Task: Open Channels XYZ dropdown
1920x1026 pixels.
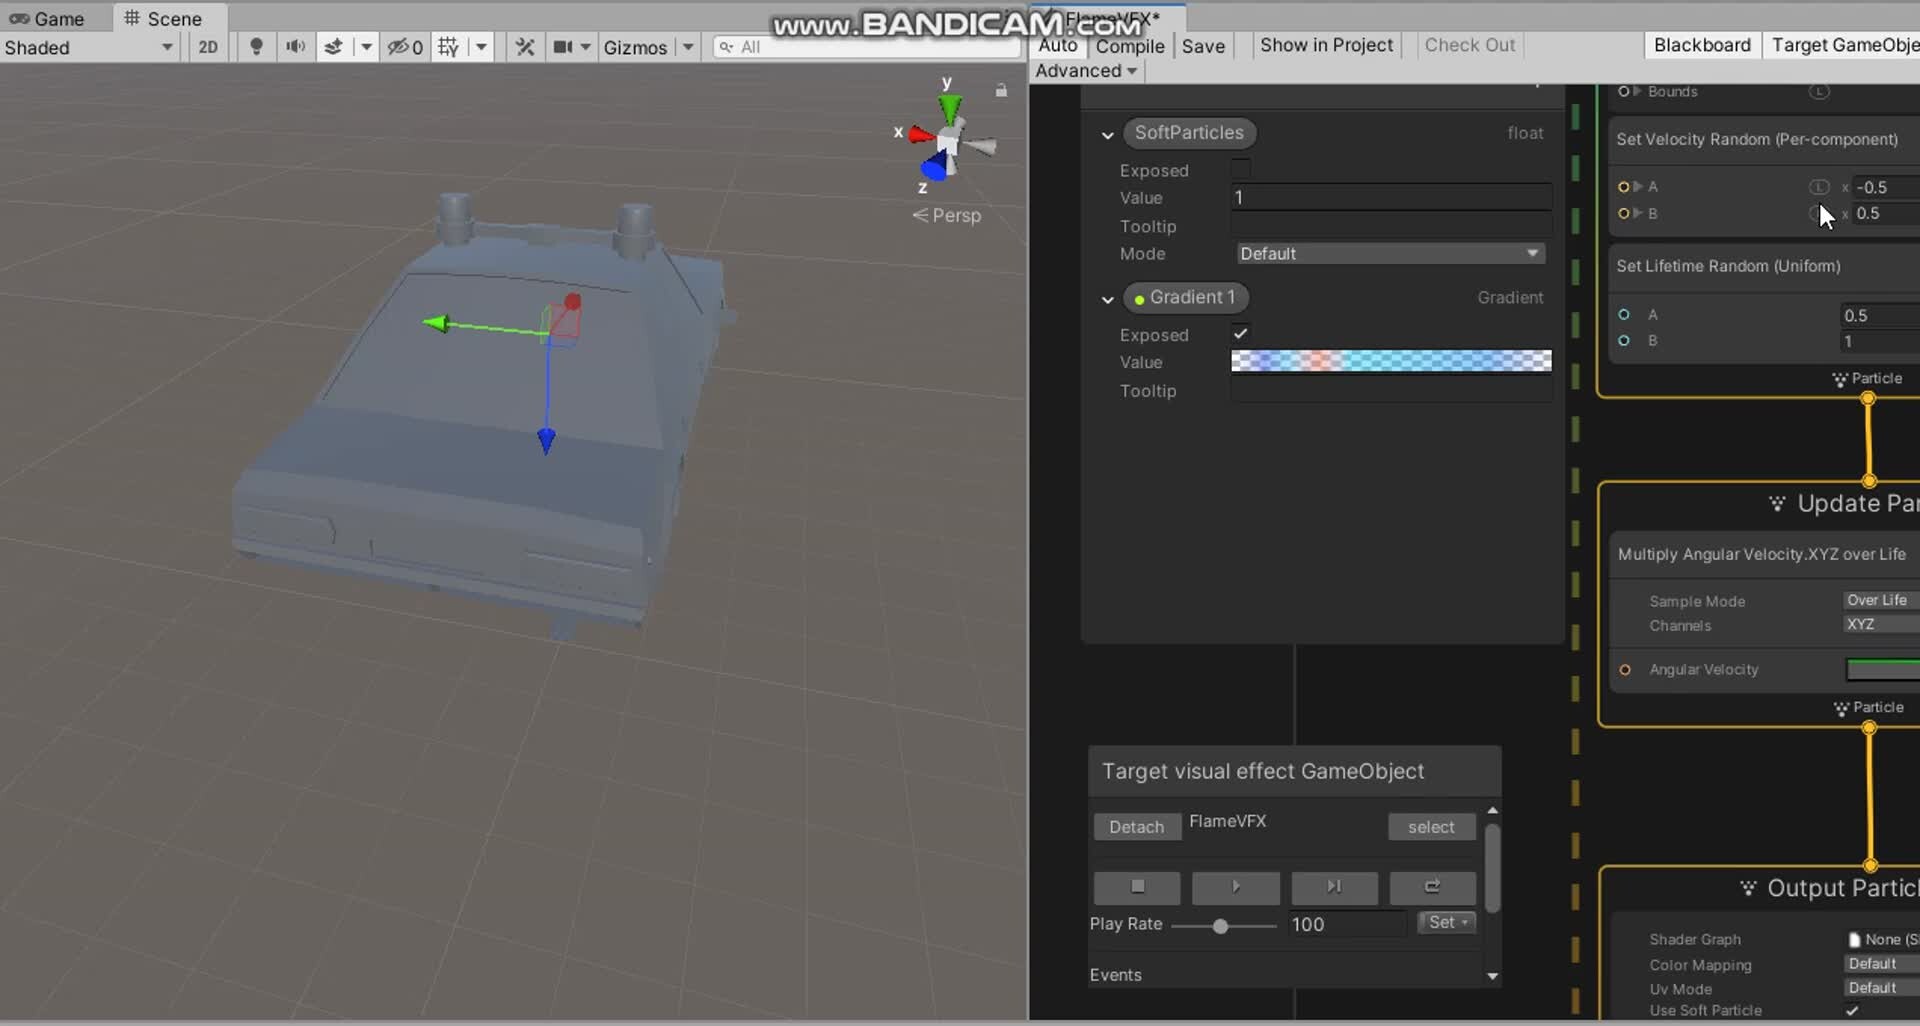Action: pos(1881,624)
